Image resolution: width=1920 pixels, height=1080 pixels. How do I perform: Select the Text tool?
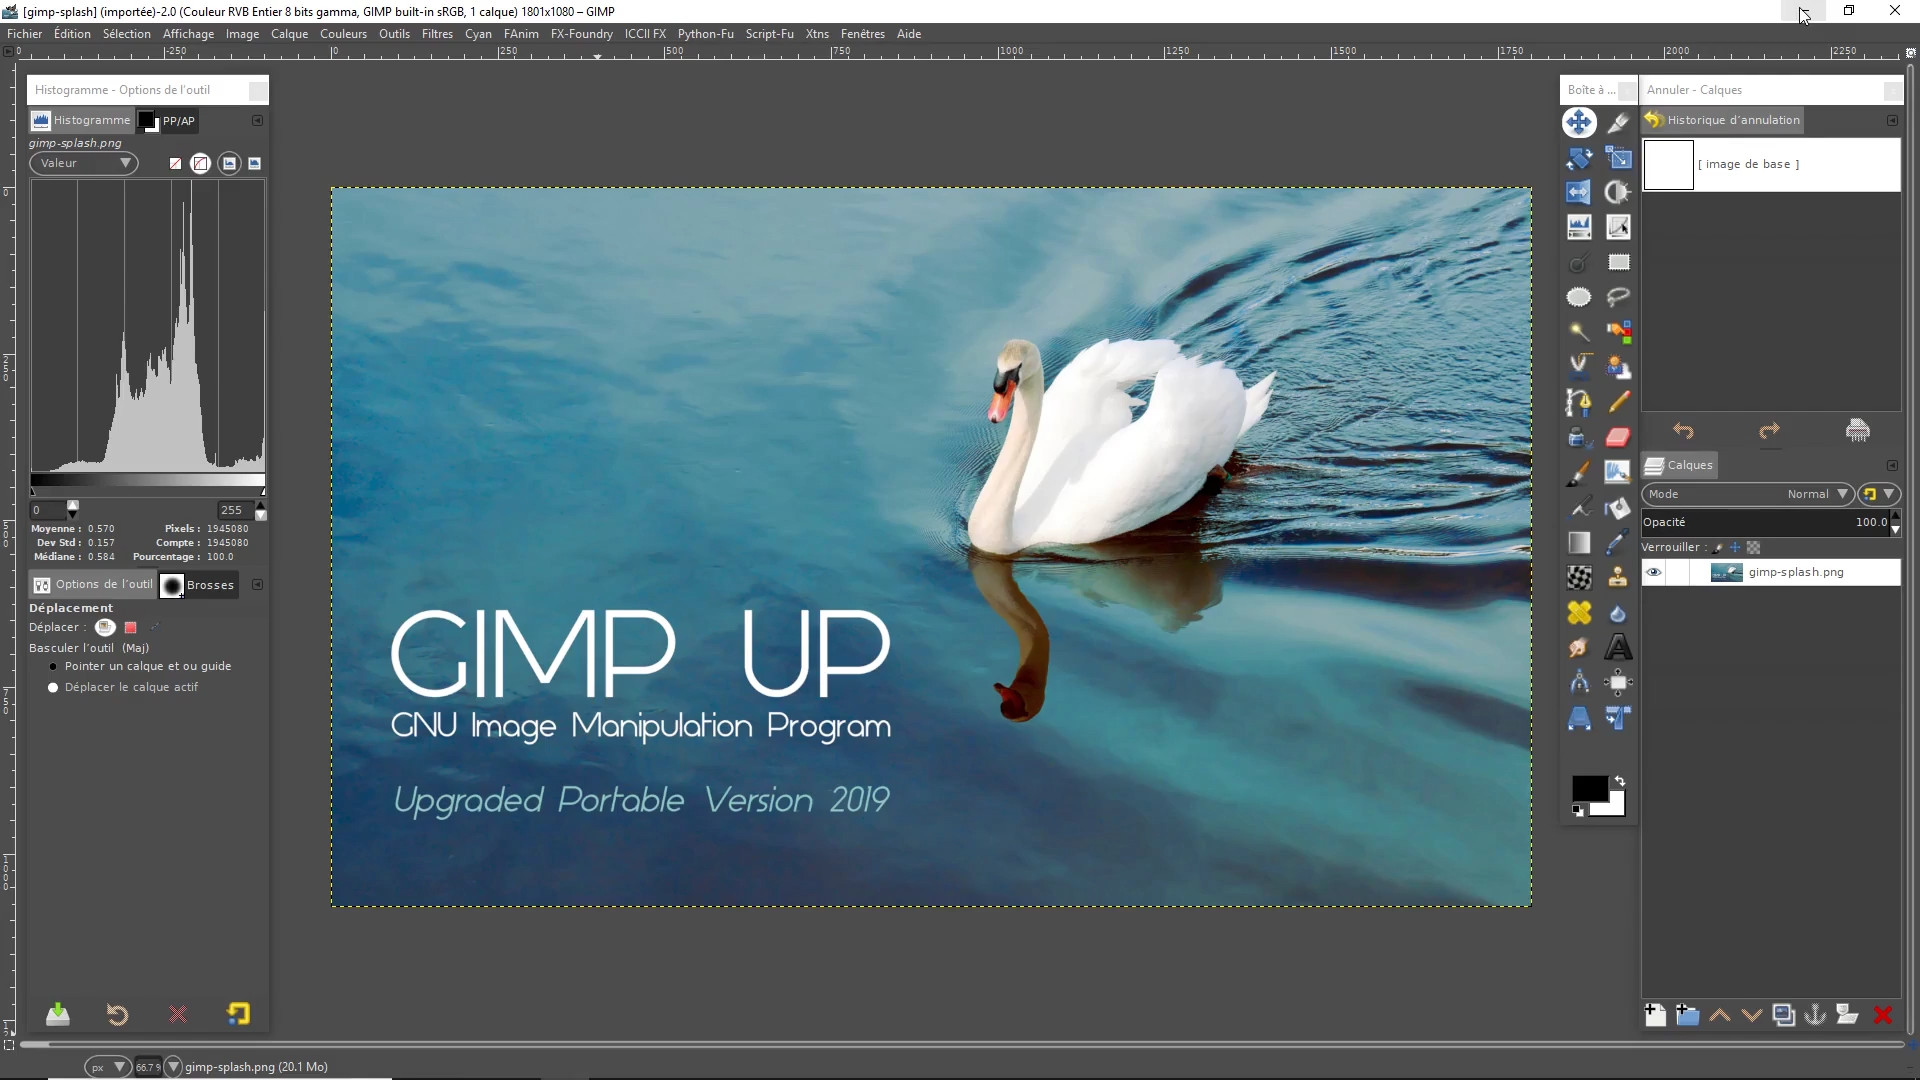[1618, 648]
